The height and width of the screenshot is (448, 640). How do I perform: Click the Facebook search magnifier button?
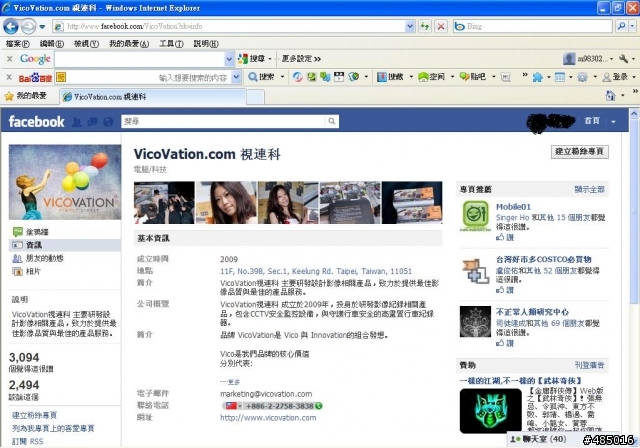[332, 121]
